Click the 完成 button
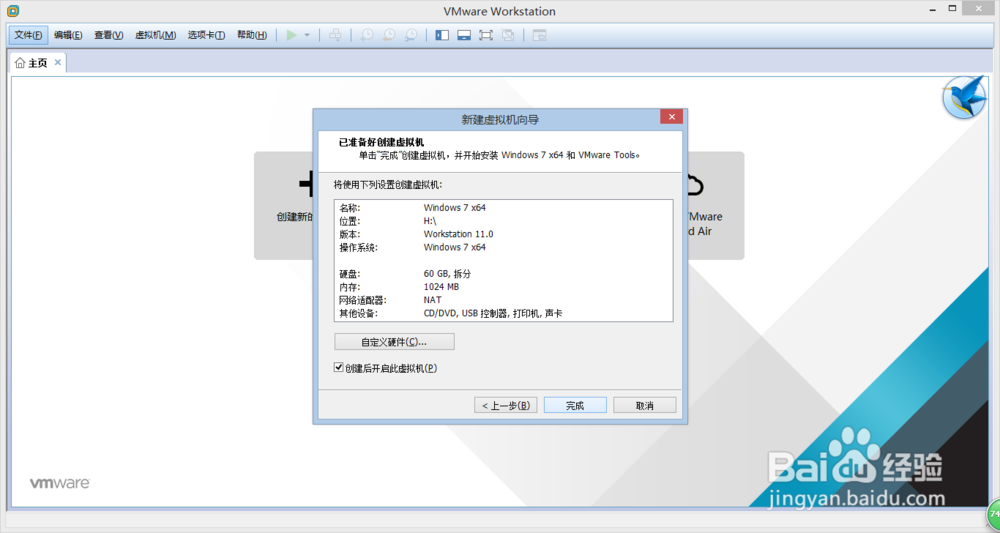 click(x=575, y=405)
